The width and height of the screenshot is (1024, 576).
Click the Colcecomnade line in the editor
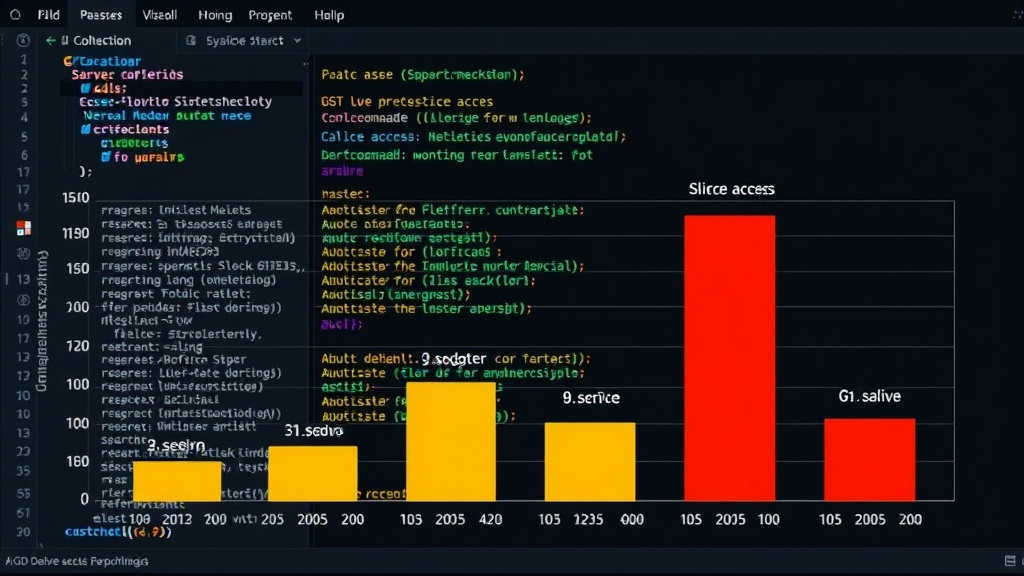tap(456, 118)
